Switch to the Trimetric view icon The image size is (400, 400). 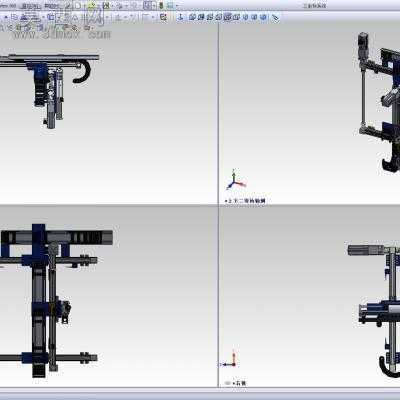tap(254, 17)
